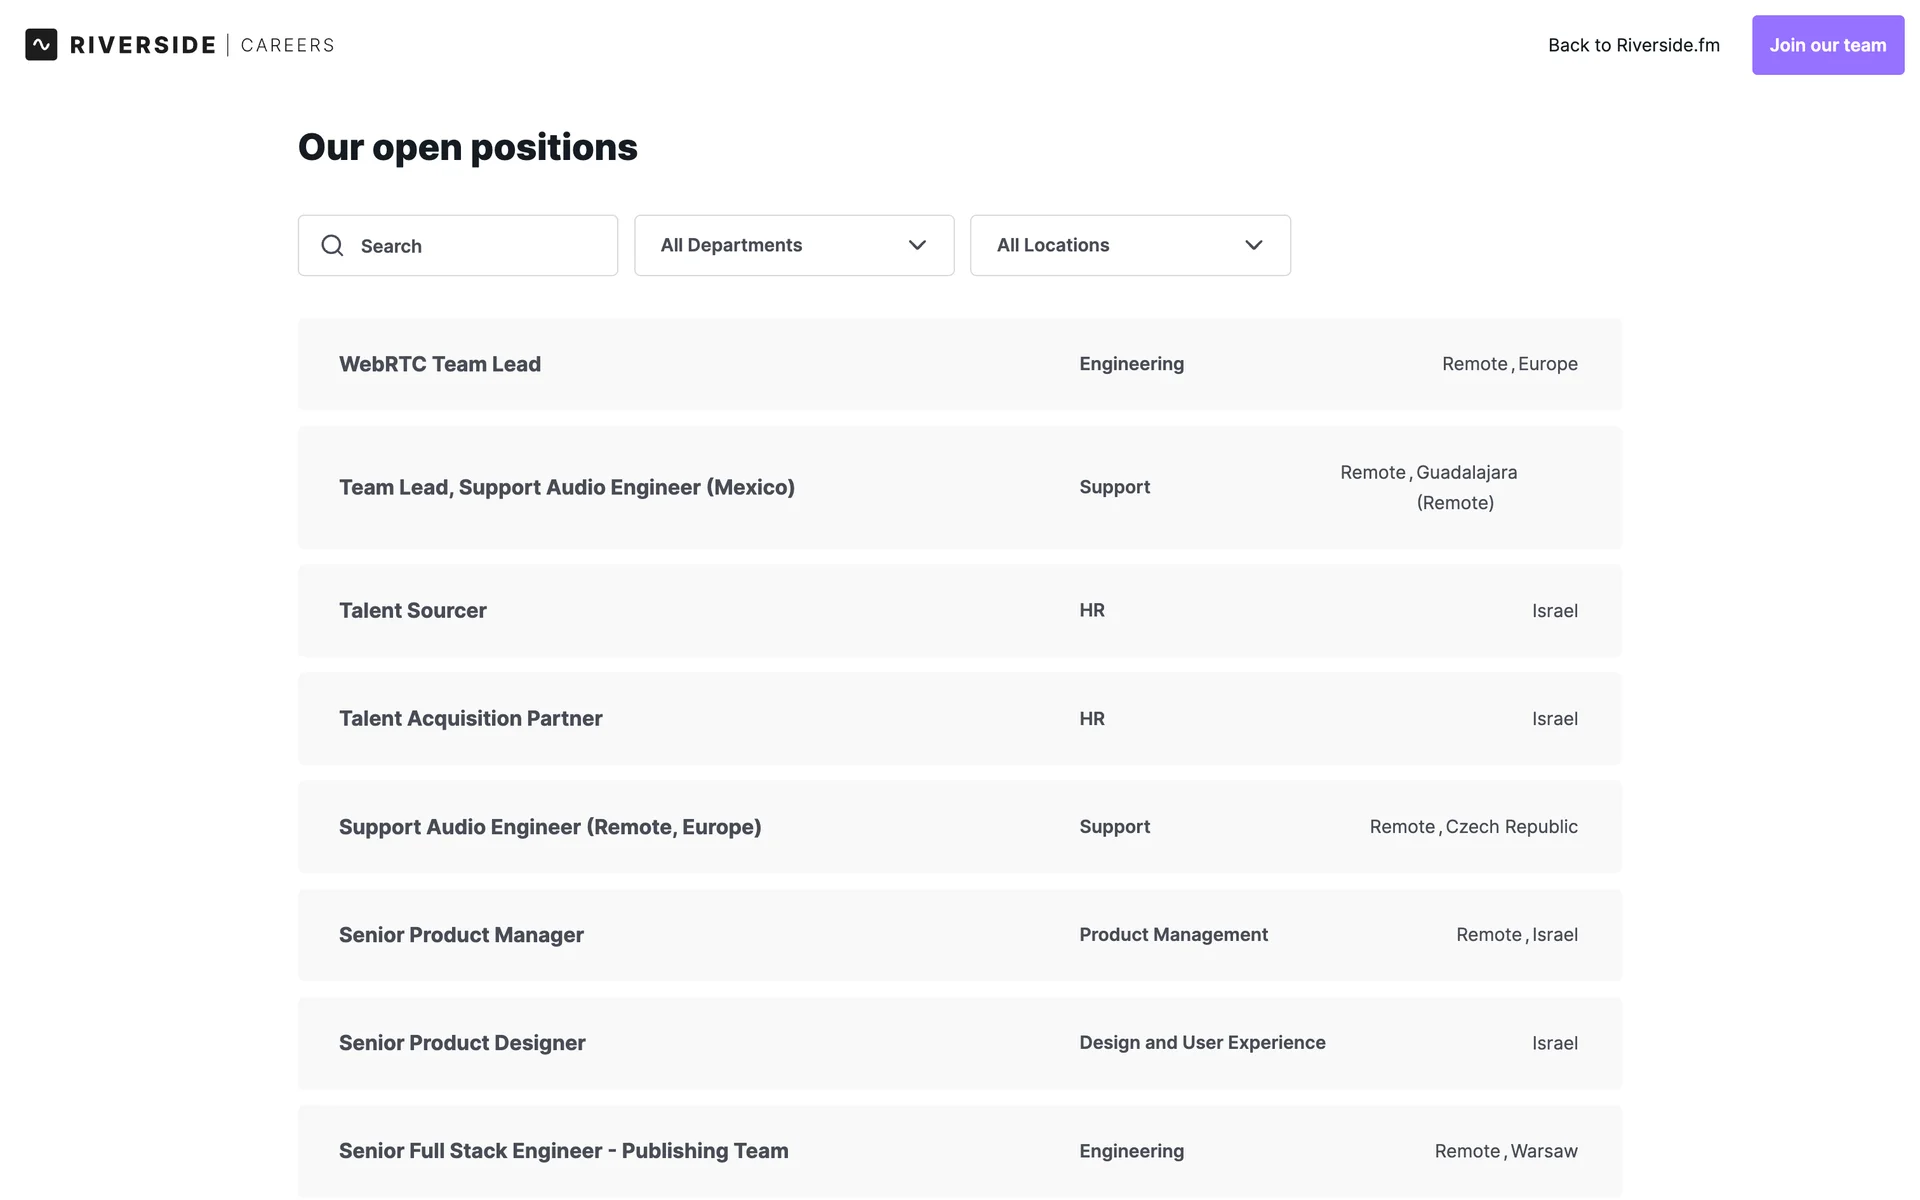Expand the All Locations filter
Image resolution: width=1920 pixels, height=1200 pixels.
tap(1129, 245)
